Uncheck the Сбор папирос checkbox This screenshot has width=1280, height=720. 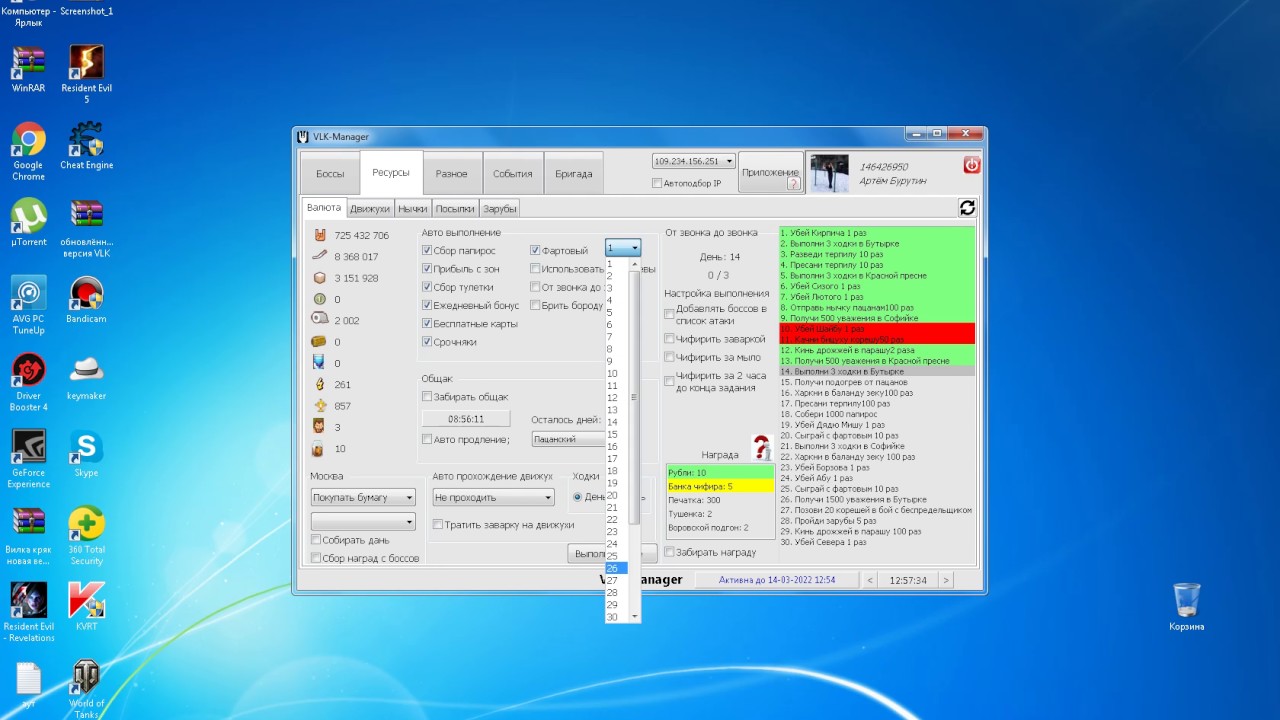coord(427,251)
